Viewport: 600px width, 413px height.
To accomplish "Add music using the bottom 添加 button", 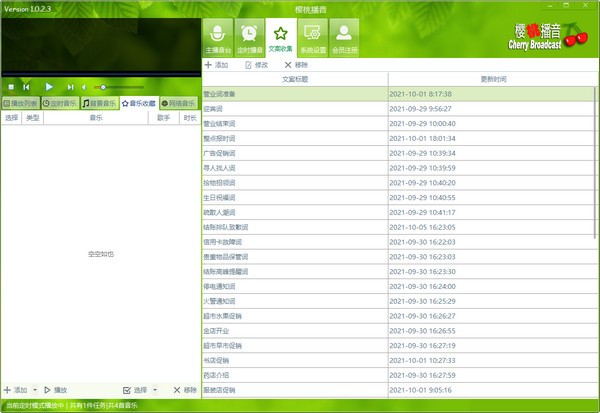I will [x=16, y=390].
